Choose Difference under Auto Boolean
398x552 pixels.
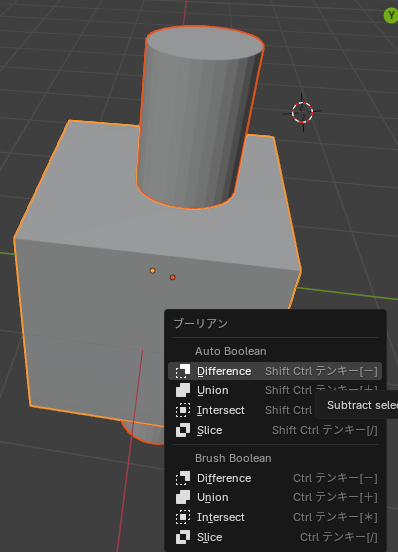275,371
